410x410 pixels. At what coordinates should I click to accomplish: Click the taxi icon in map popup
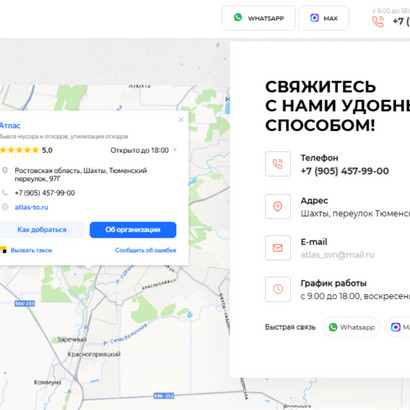click(3, 250)
